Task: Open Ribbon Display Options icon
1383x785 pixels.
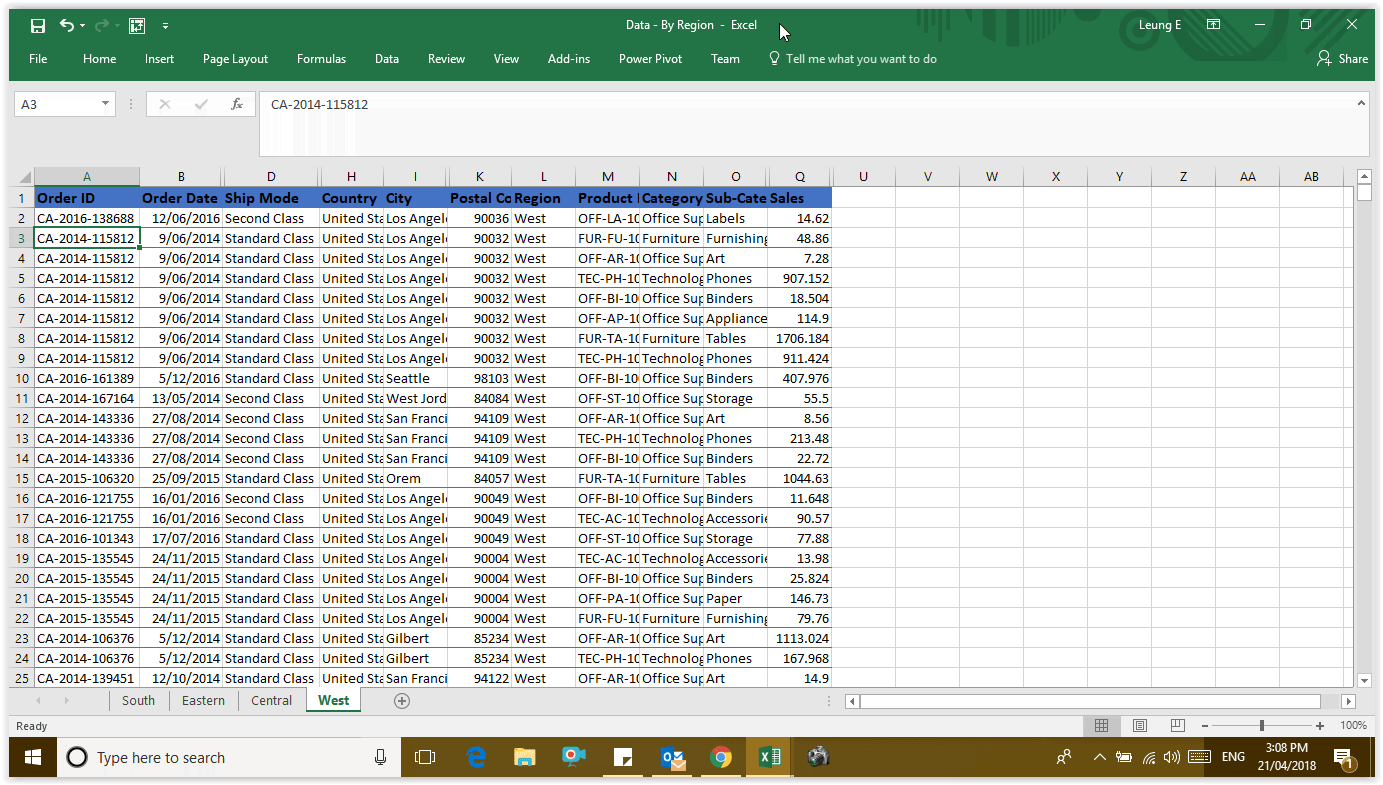Action: [x=1213, y=25]
